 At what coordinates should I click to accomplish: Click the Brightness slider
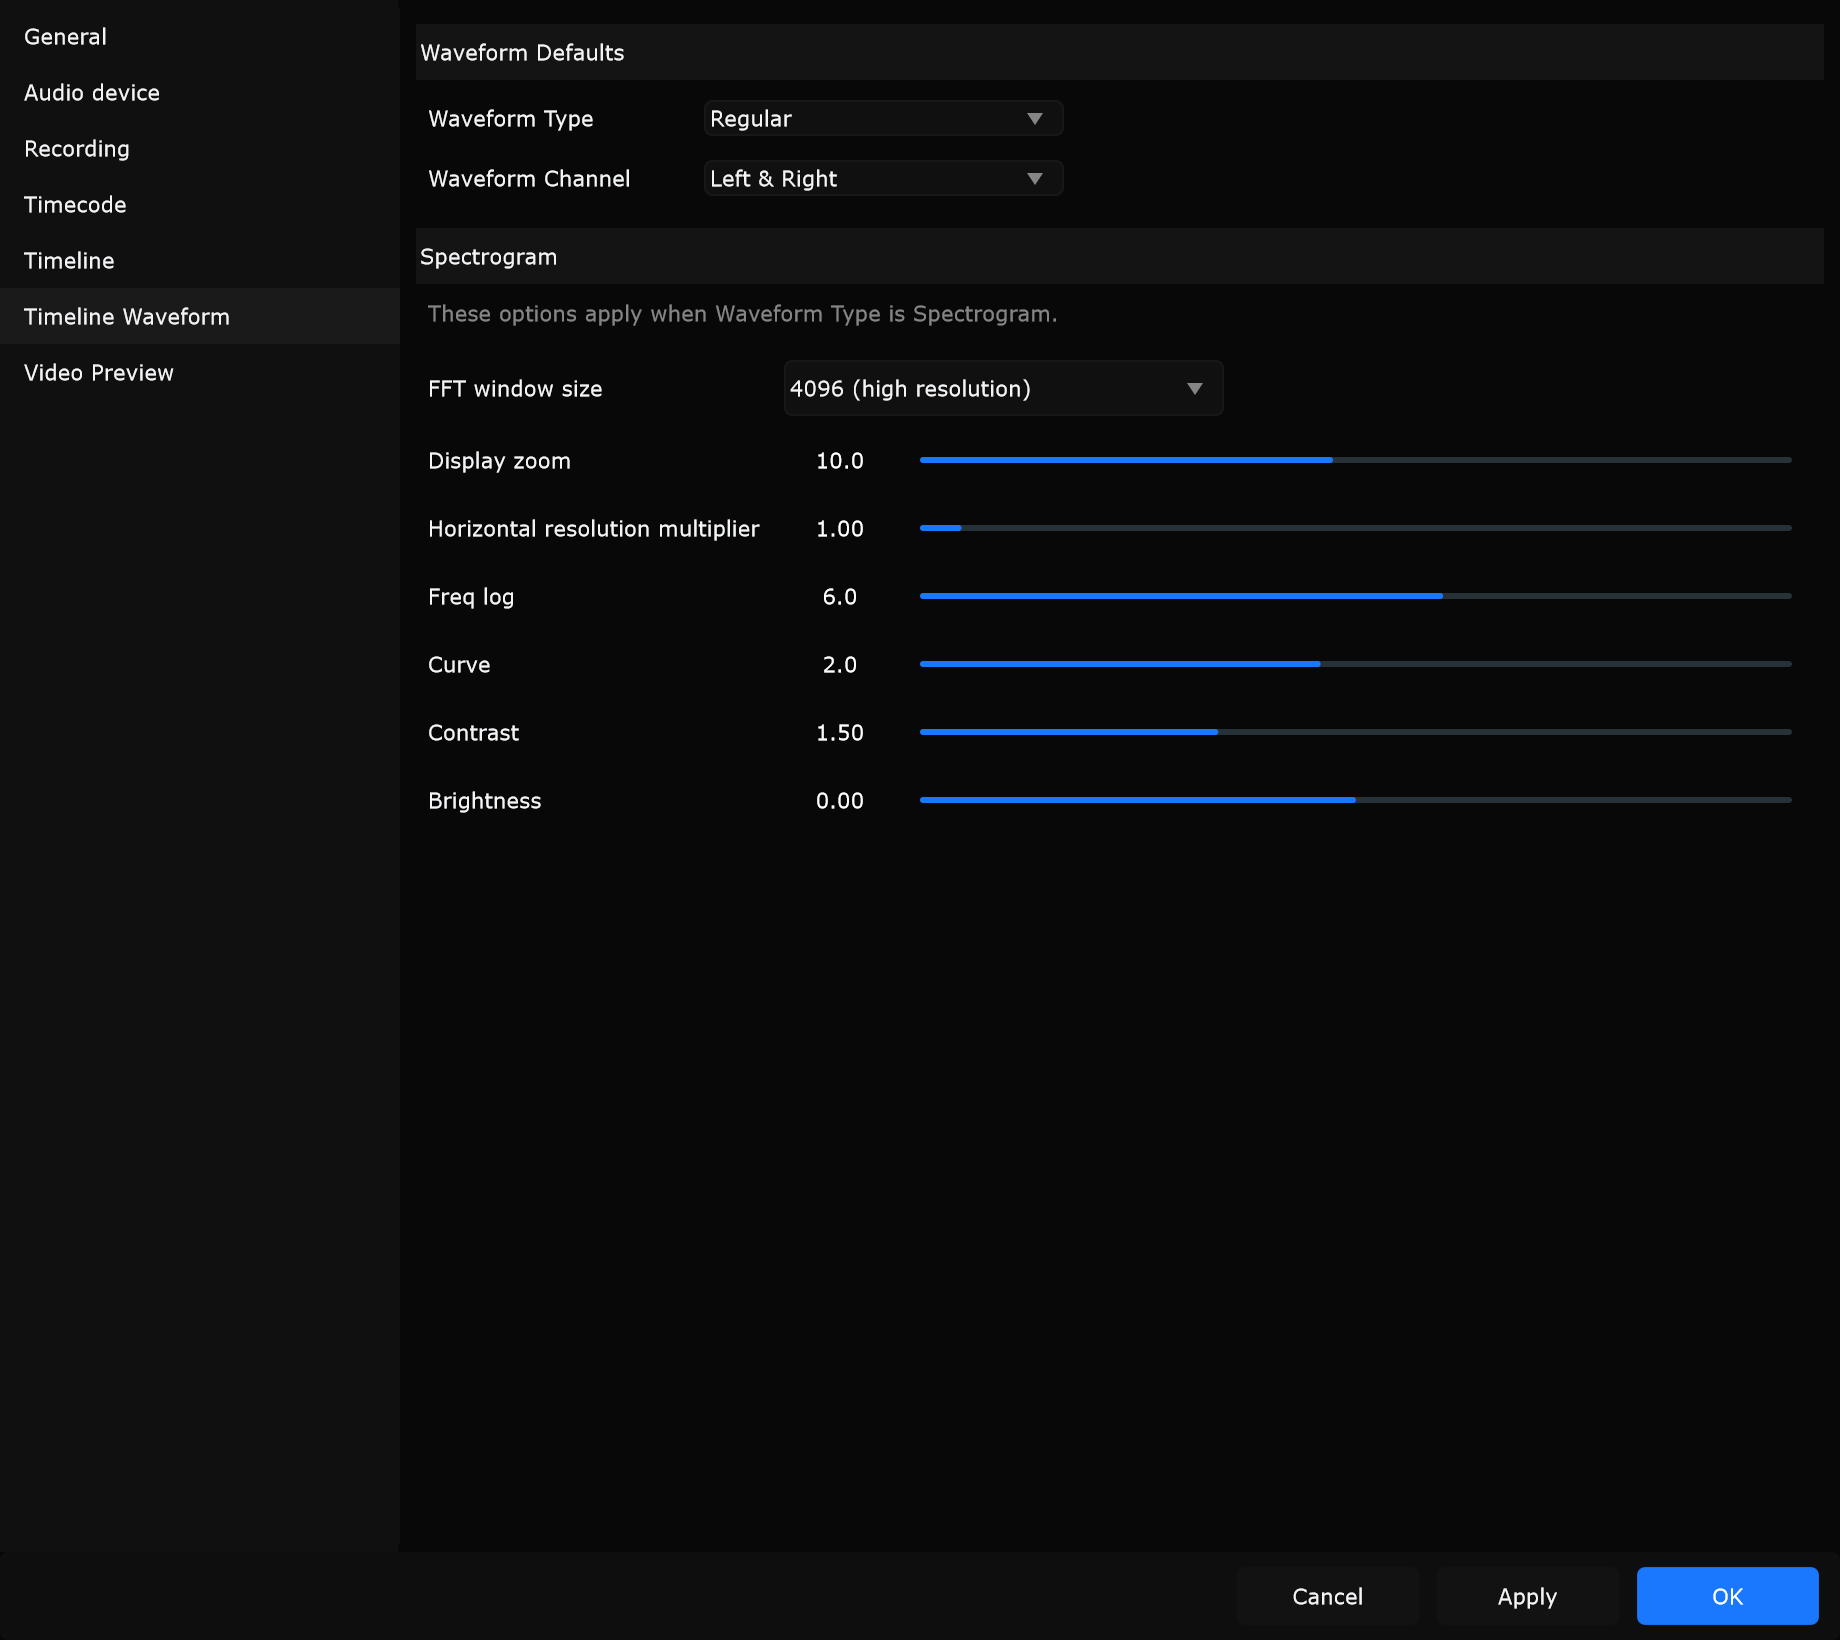1355,800
